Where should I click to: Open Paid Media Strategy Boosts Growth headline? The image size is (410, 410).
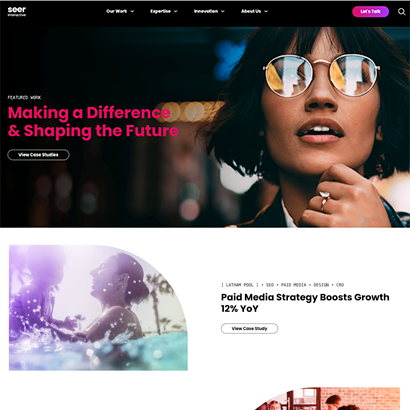pos(305,303)
